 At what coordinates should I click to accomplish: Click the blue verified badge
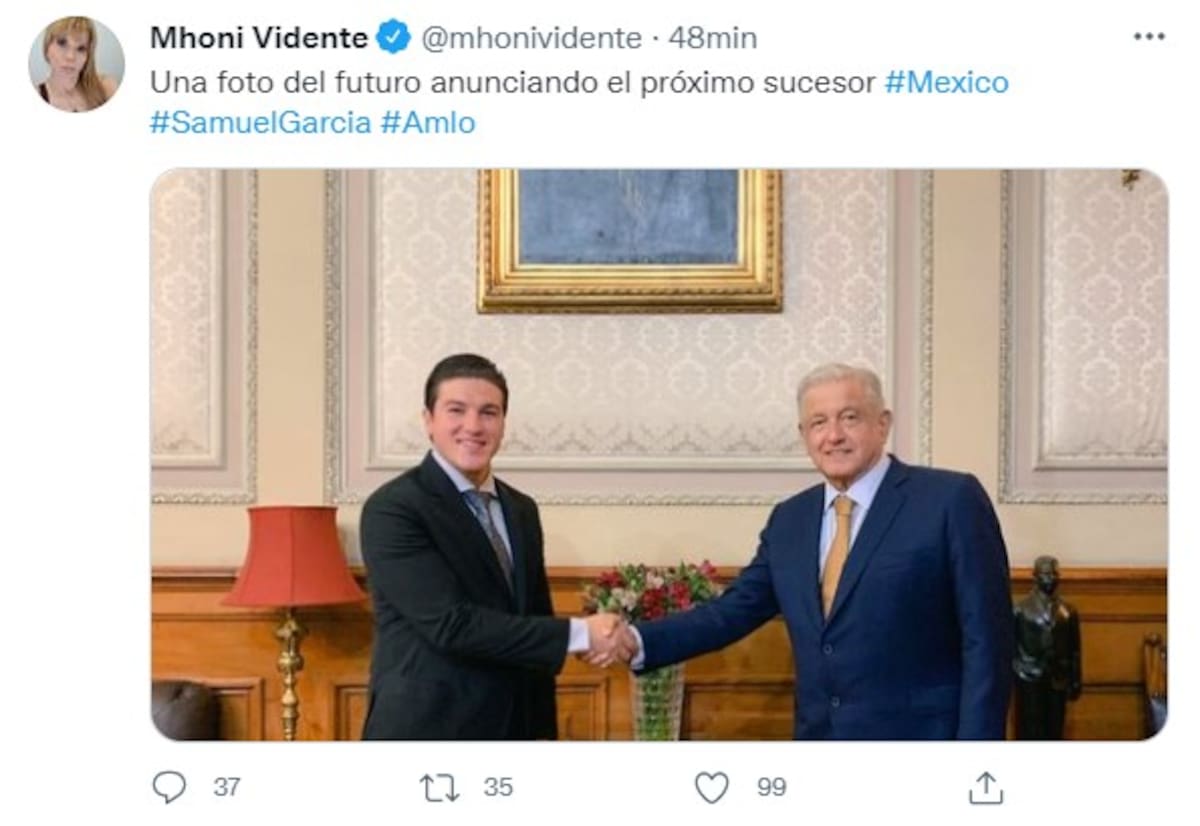(x=393, y=38)
